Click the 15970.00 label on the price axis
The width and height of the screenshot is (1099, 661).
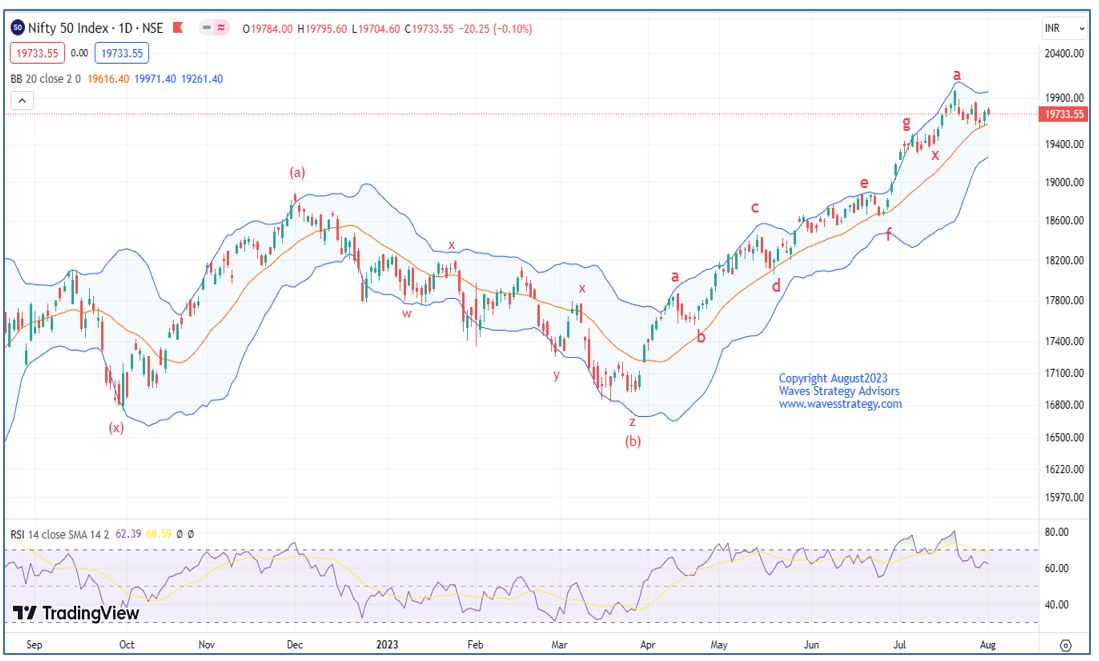1064,497
